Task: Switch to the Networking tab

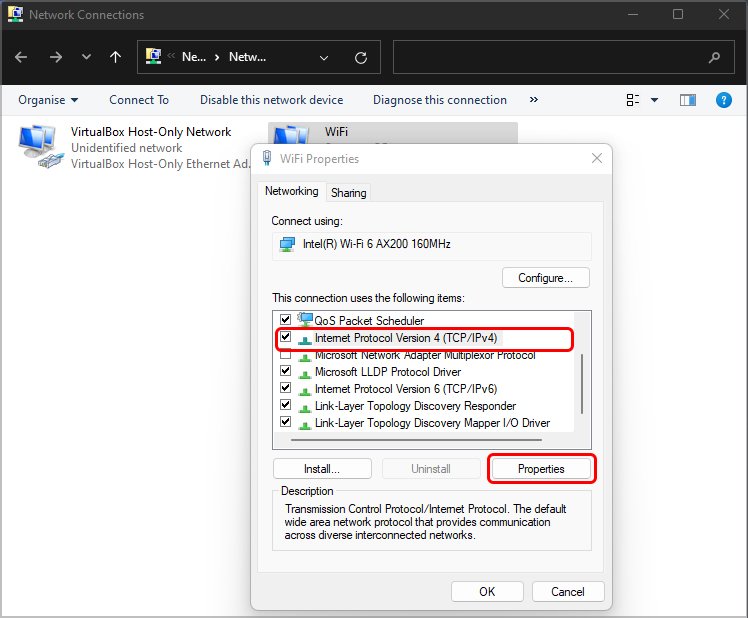Action: tap(291, 191)
